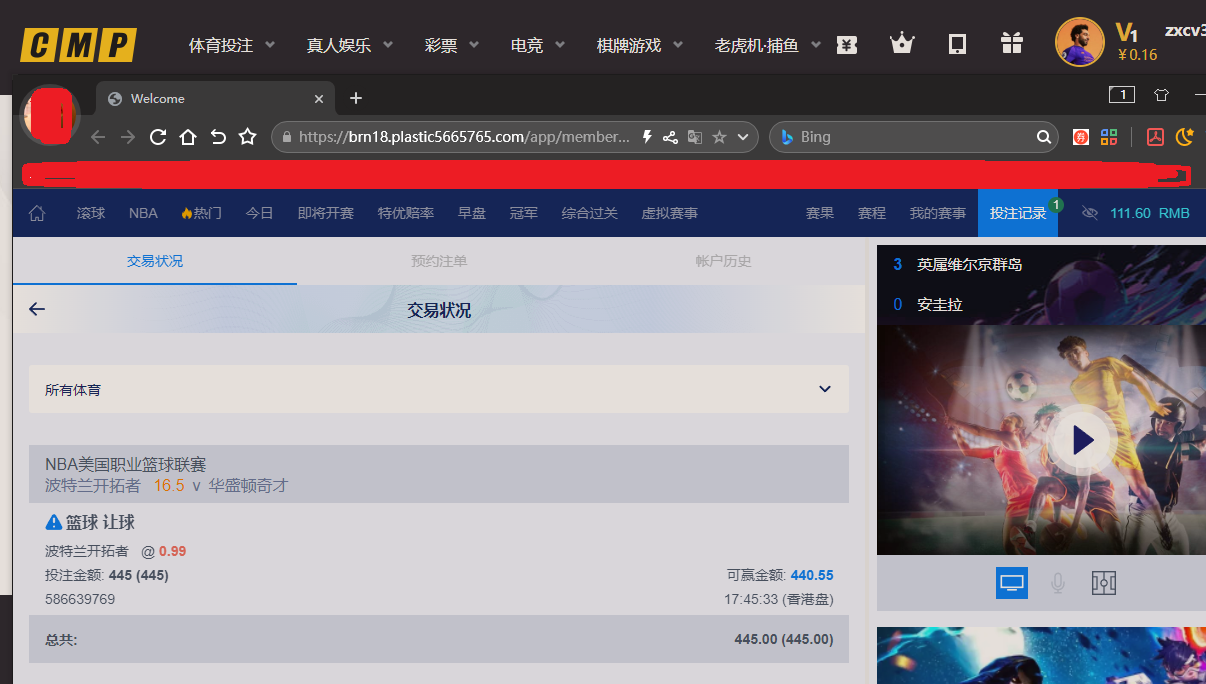Toggle the microphone commentary icon under the video
This screenshot has height=684, width=1206.
[x=1057, y=583]
